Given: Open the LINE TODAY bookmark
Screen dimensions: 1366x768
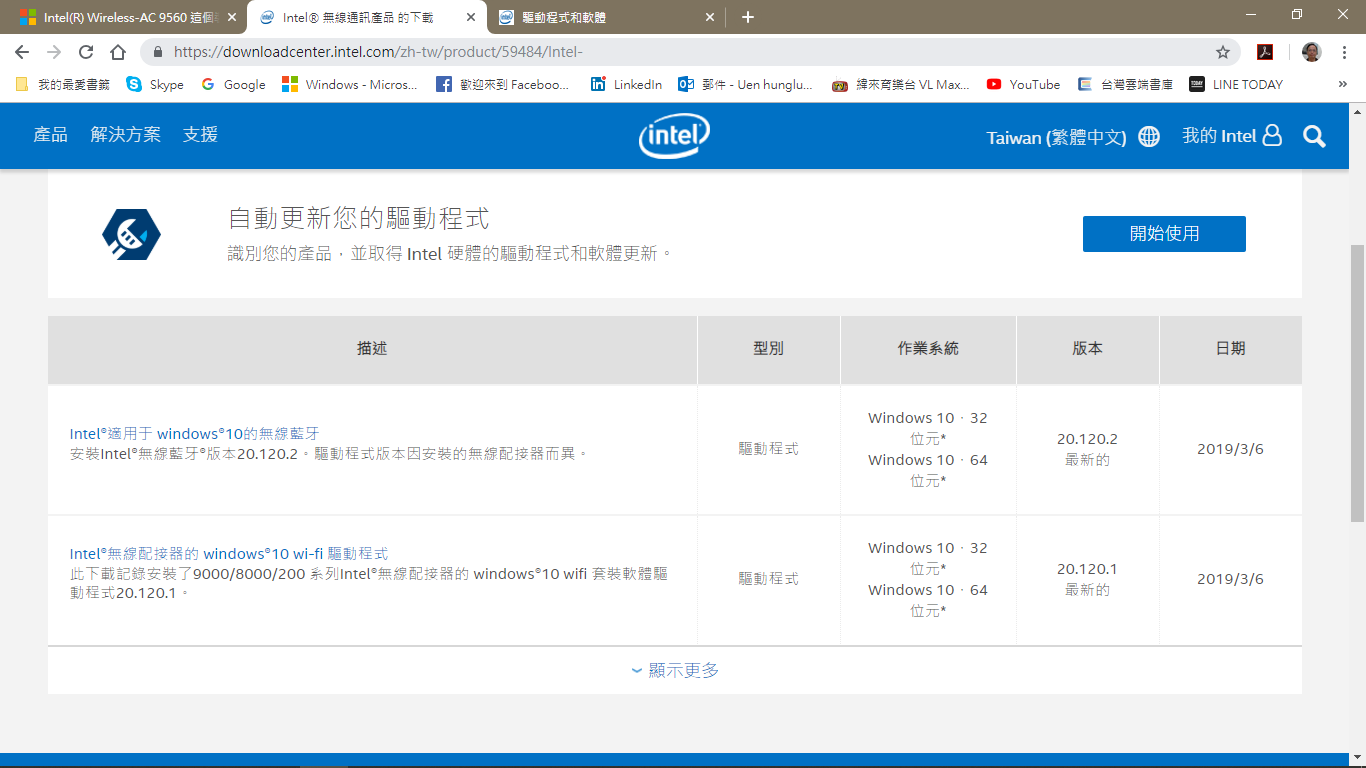Looking at the screenshot, I should pos(1236,85).
